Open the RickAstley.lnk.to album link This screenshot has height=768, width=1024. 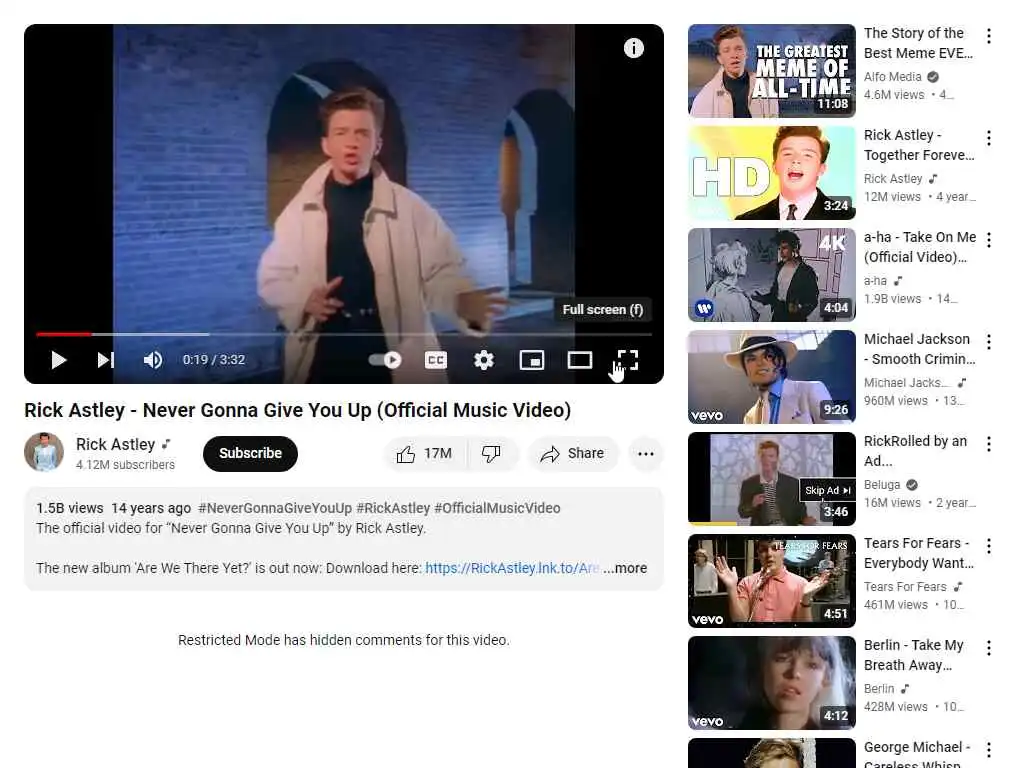[x=513, y=568]
